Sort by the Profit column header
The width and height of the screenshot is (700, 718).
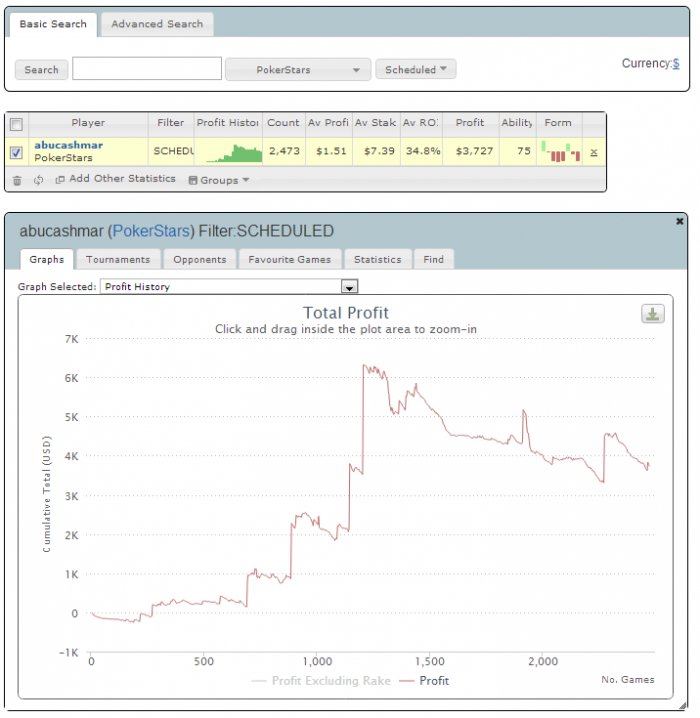[x=470, y=123]
